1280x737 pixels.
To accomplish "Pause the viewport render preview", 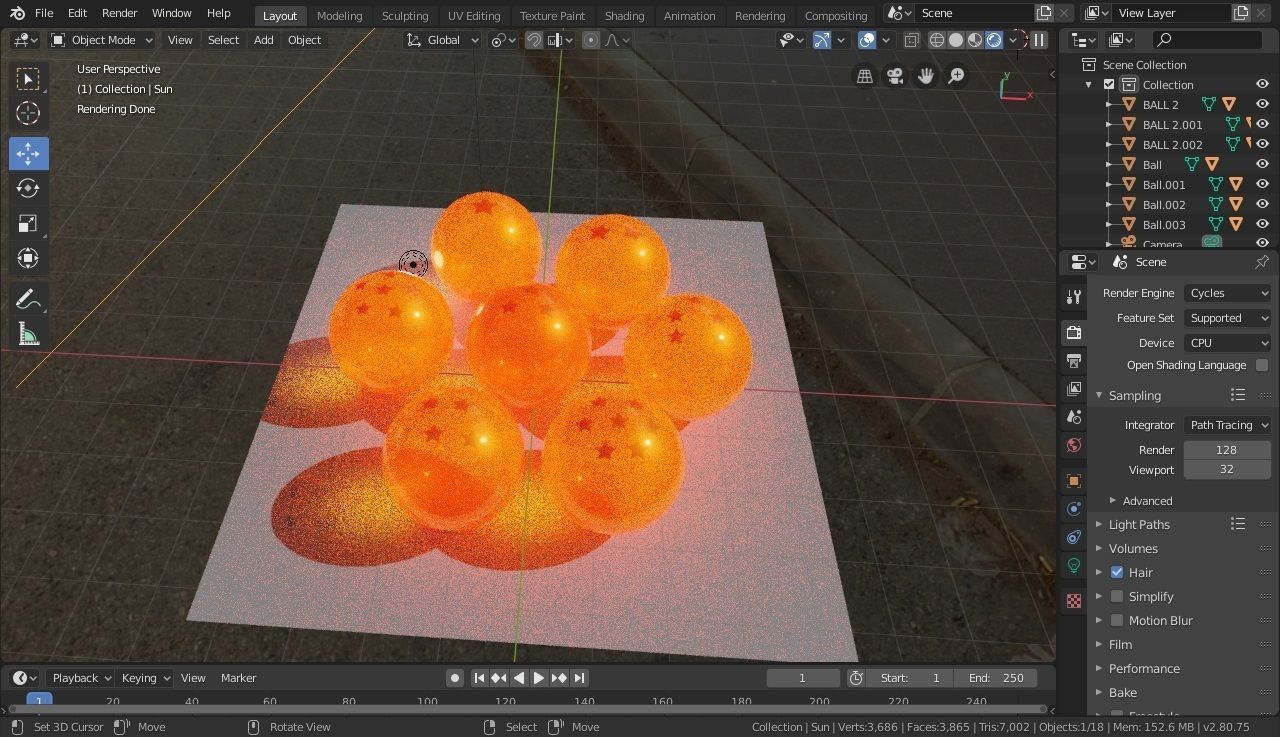I will [1039, 40].
